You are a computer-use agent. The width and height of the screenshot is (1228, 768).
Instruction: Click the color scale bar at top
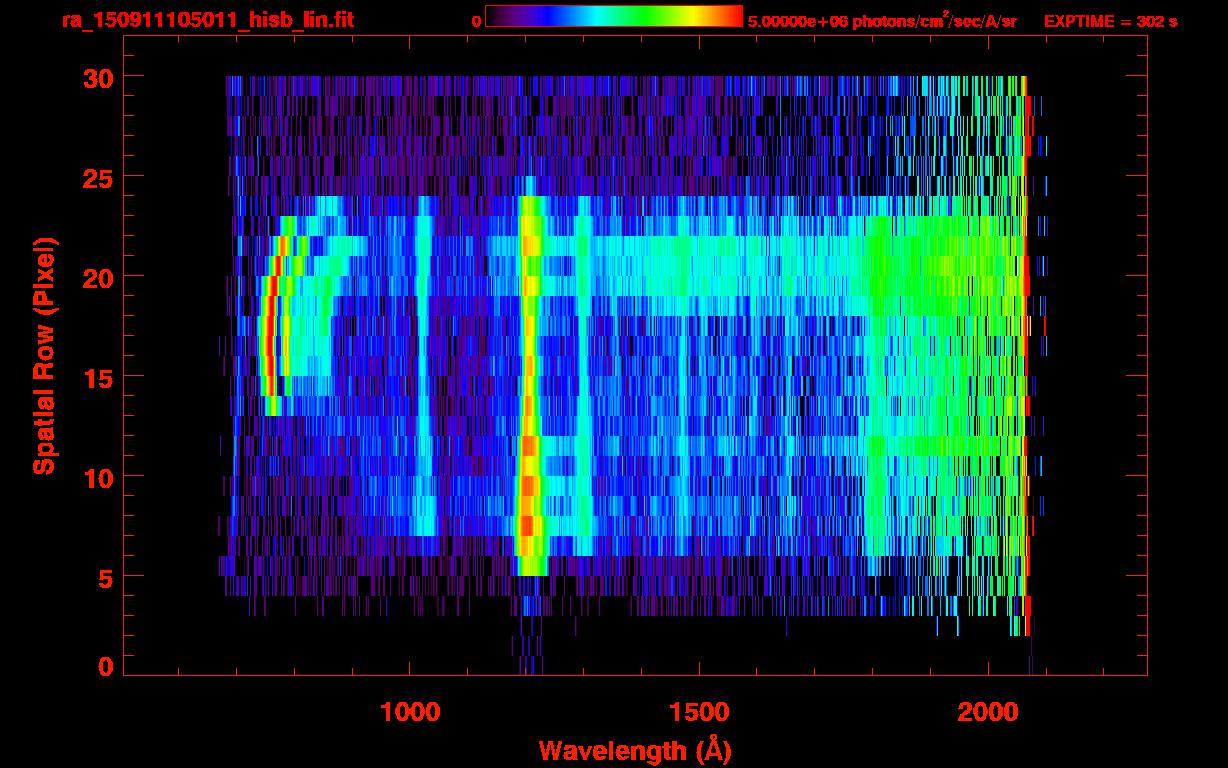point(613,17)
